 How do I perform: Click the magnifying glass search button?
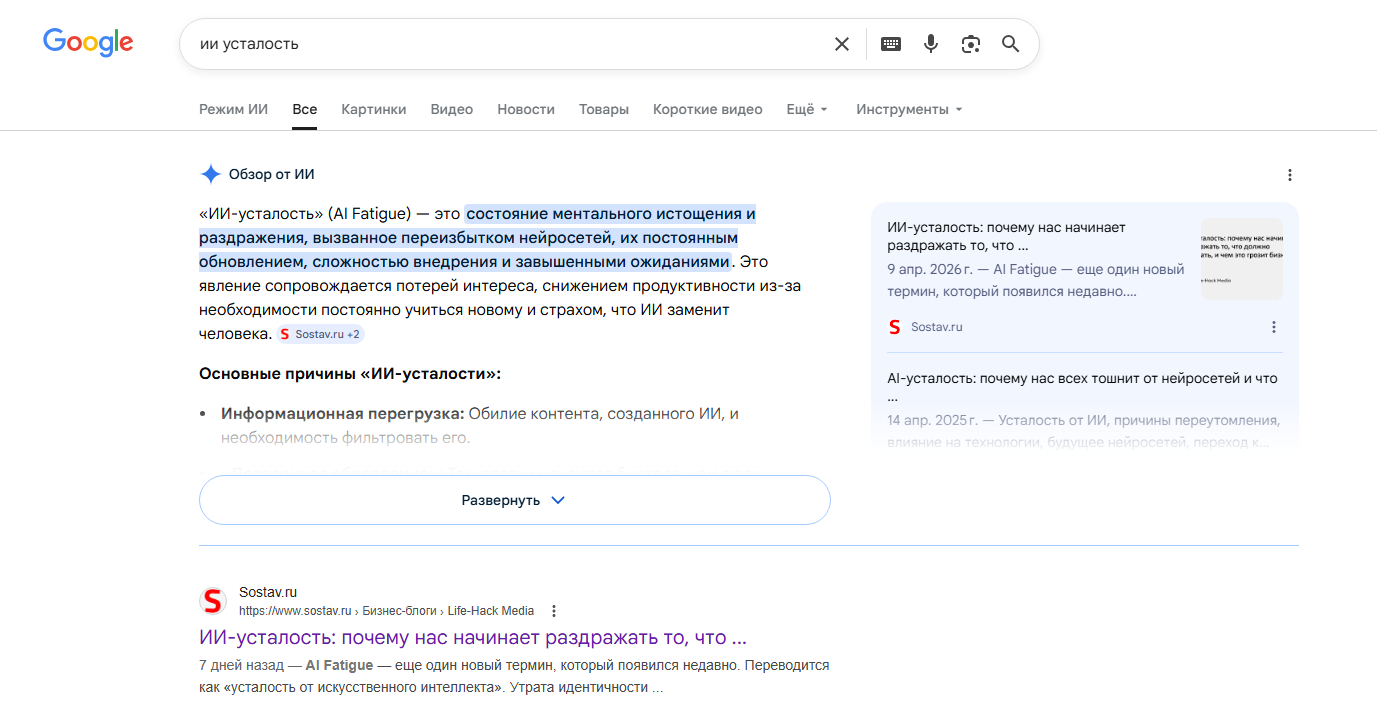click(x=1010, y=44)
